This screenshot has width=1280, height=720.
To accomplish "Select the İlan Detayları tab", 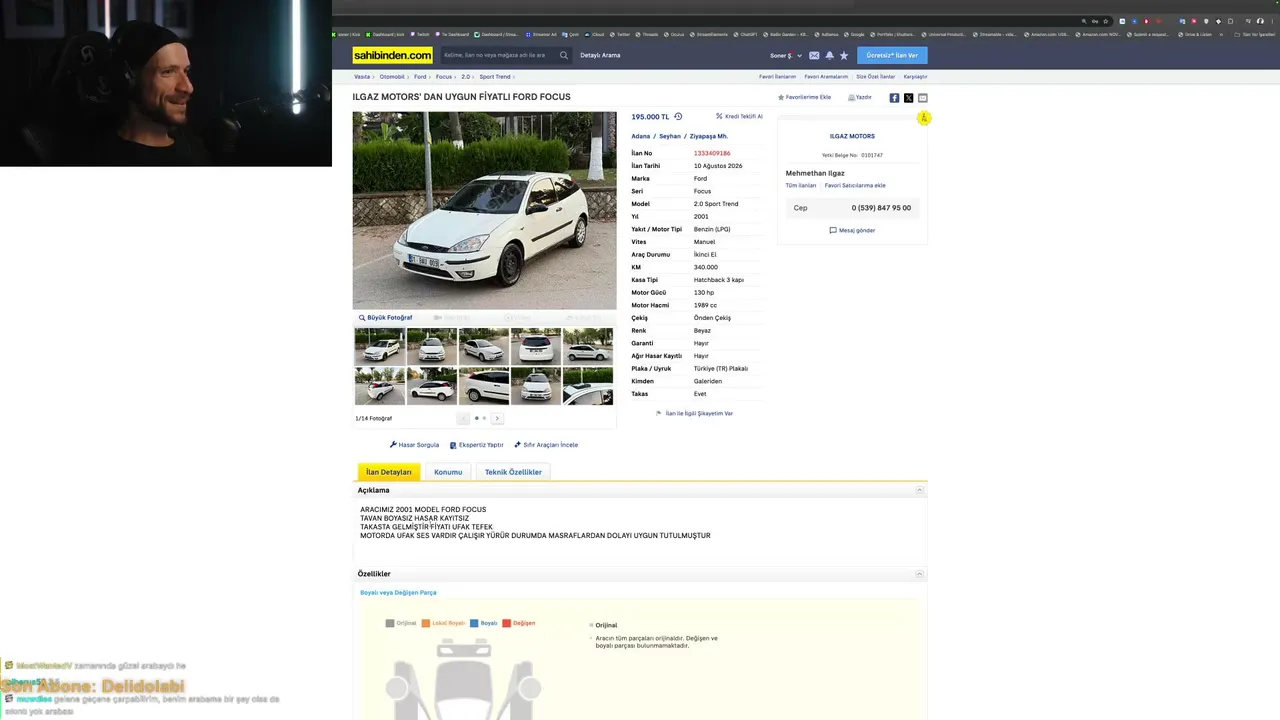I will 389,472.
